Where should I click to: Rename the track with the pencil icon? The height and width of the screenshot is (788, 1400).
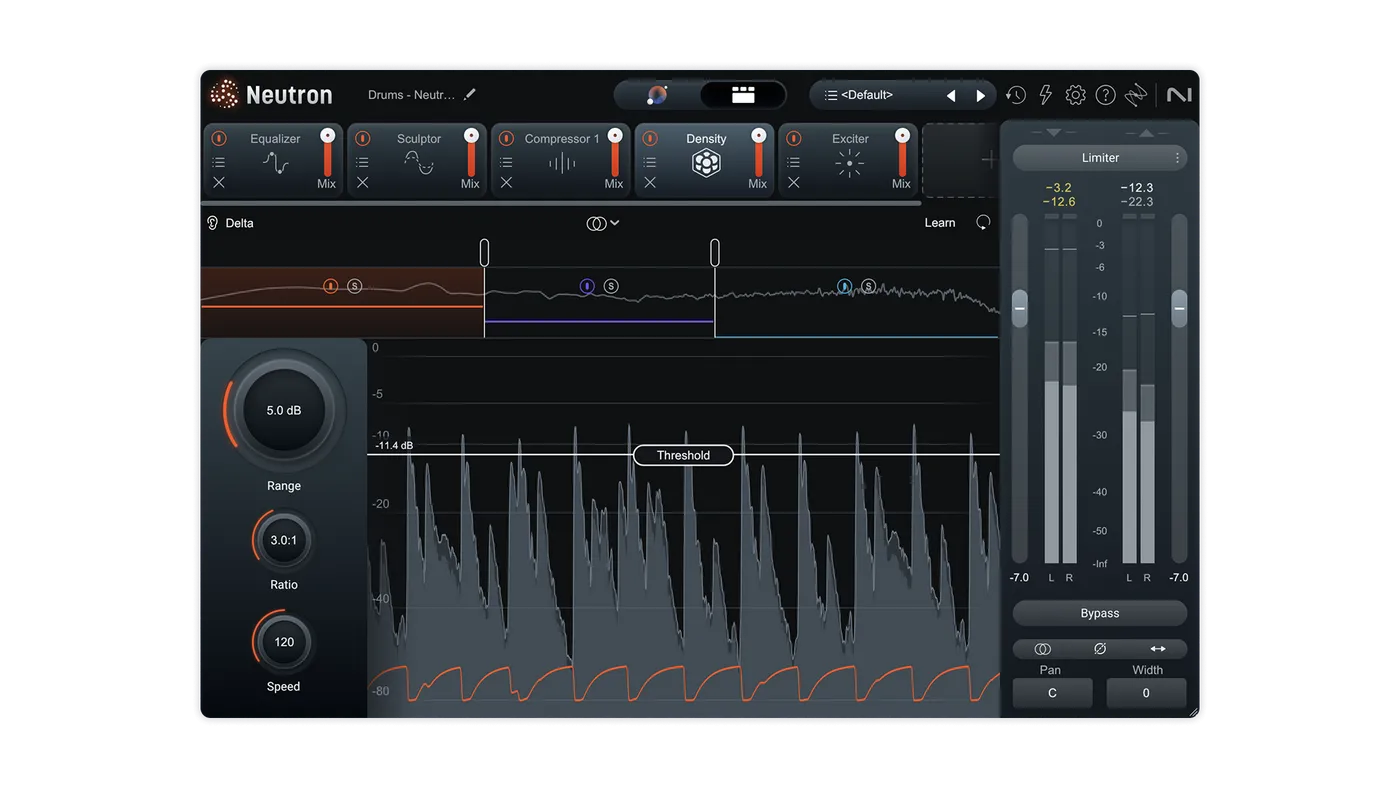(x=470, y=95)
